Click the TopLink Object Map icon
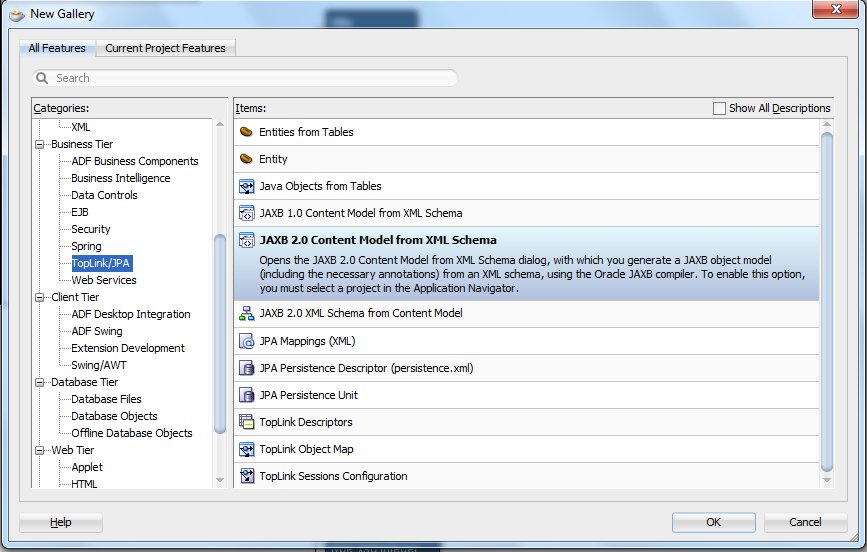The image size is (867, 552). point(246,449)
